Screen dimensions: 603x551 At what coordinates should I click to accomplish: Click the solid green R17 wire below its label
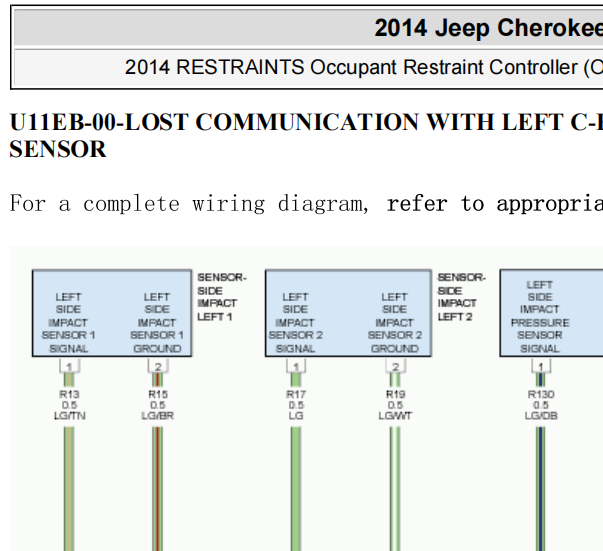pos(296,489)
